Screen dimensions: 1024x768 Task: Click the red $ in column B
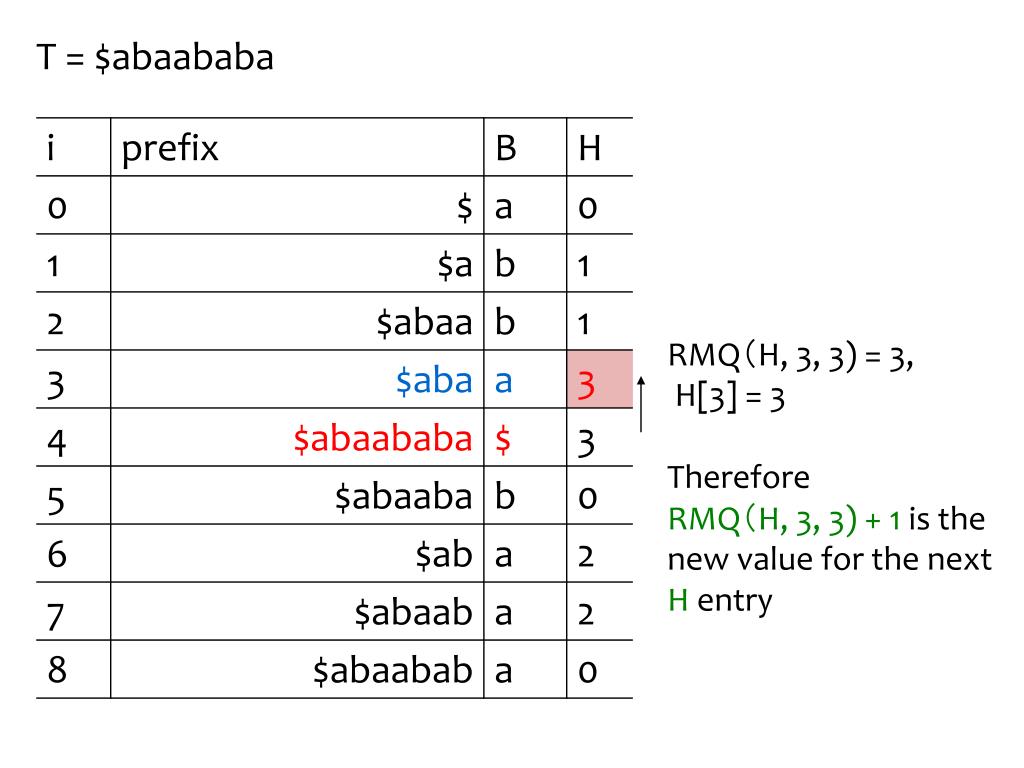click(503, 439)
